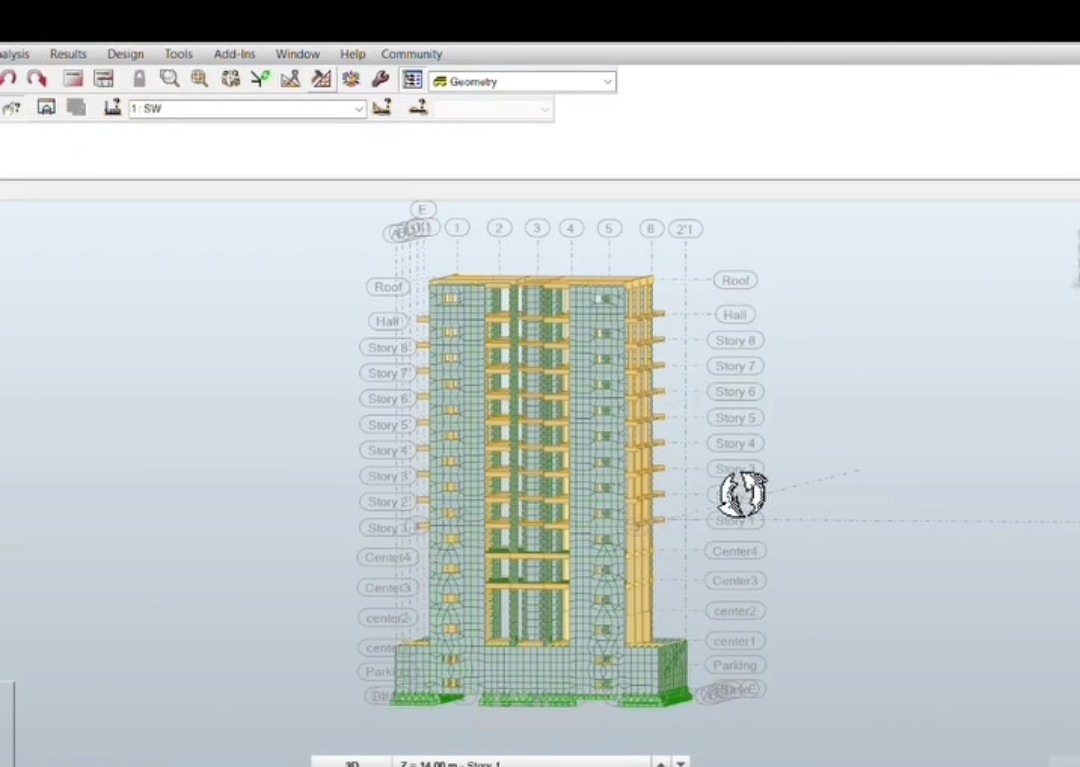Click grid axis bubble 1
Image resolution: width=1080 pixels, height=767 pixels.
tap(457, 228)
